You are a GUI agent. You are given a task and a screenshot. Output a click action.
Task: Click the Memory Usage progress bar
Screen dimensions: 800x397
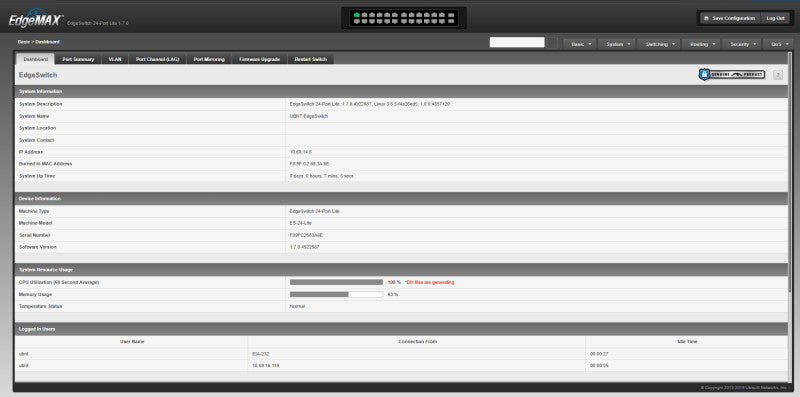(336, 294)
